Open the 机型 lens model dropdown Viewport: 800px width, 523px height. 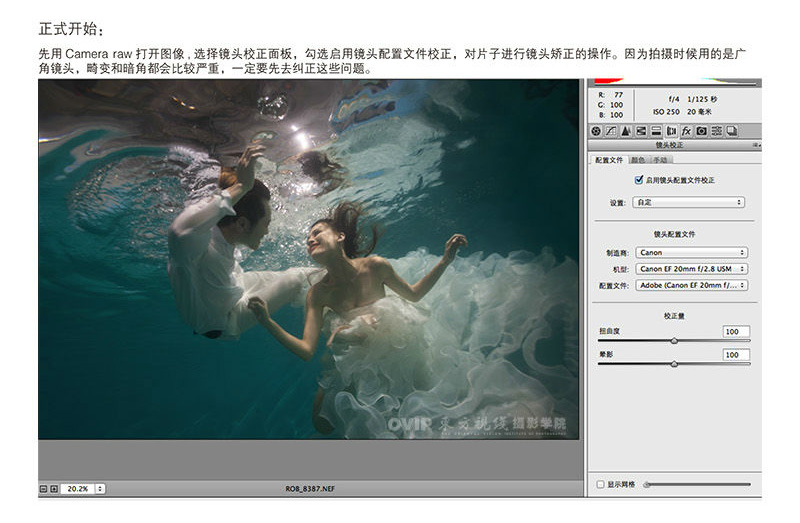pos(692,269)
